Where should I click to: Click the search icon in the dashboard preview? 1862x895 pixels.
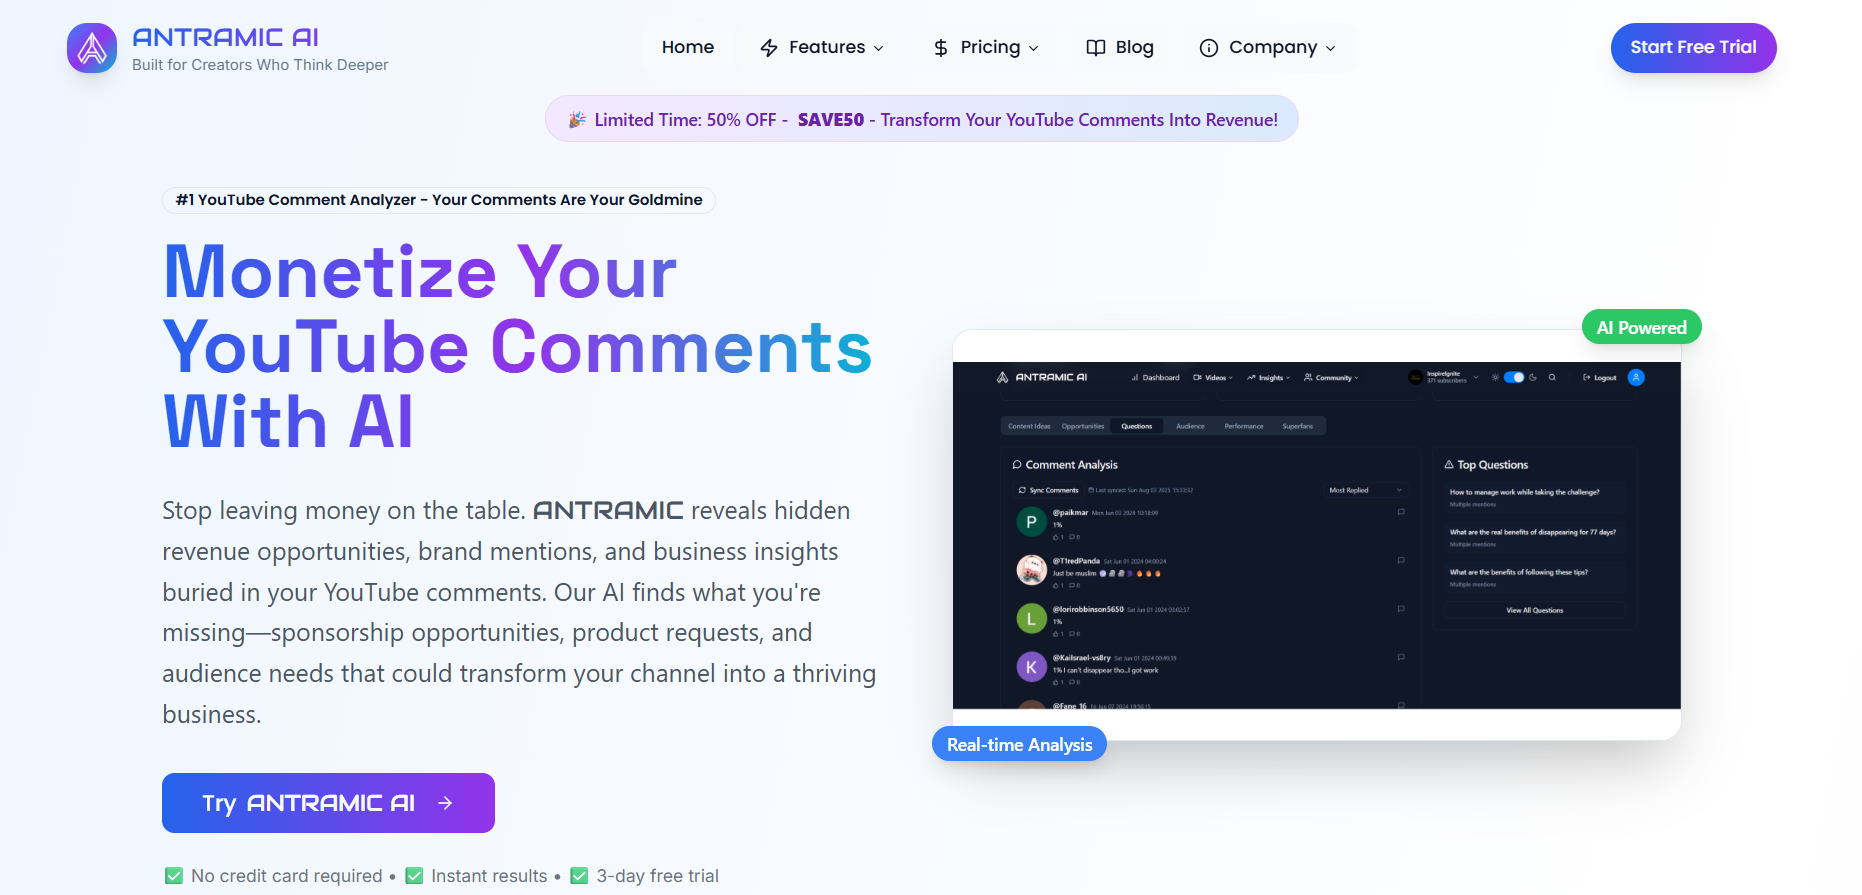1552,377
